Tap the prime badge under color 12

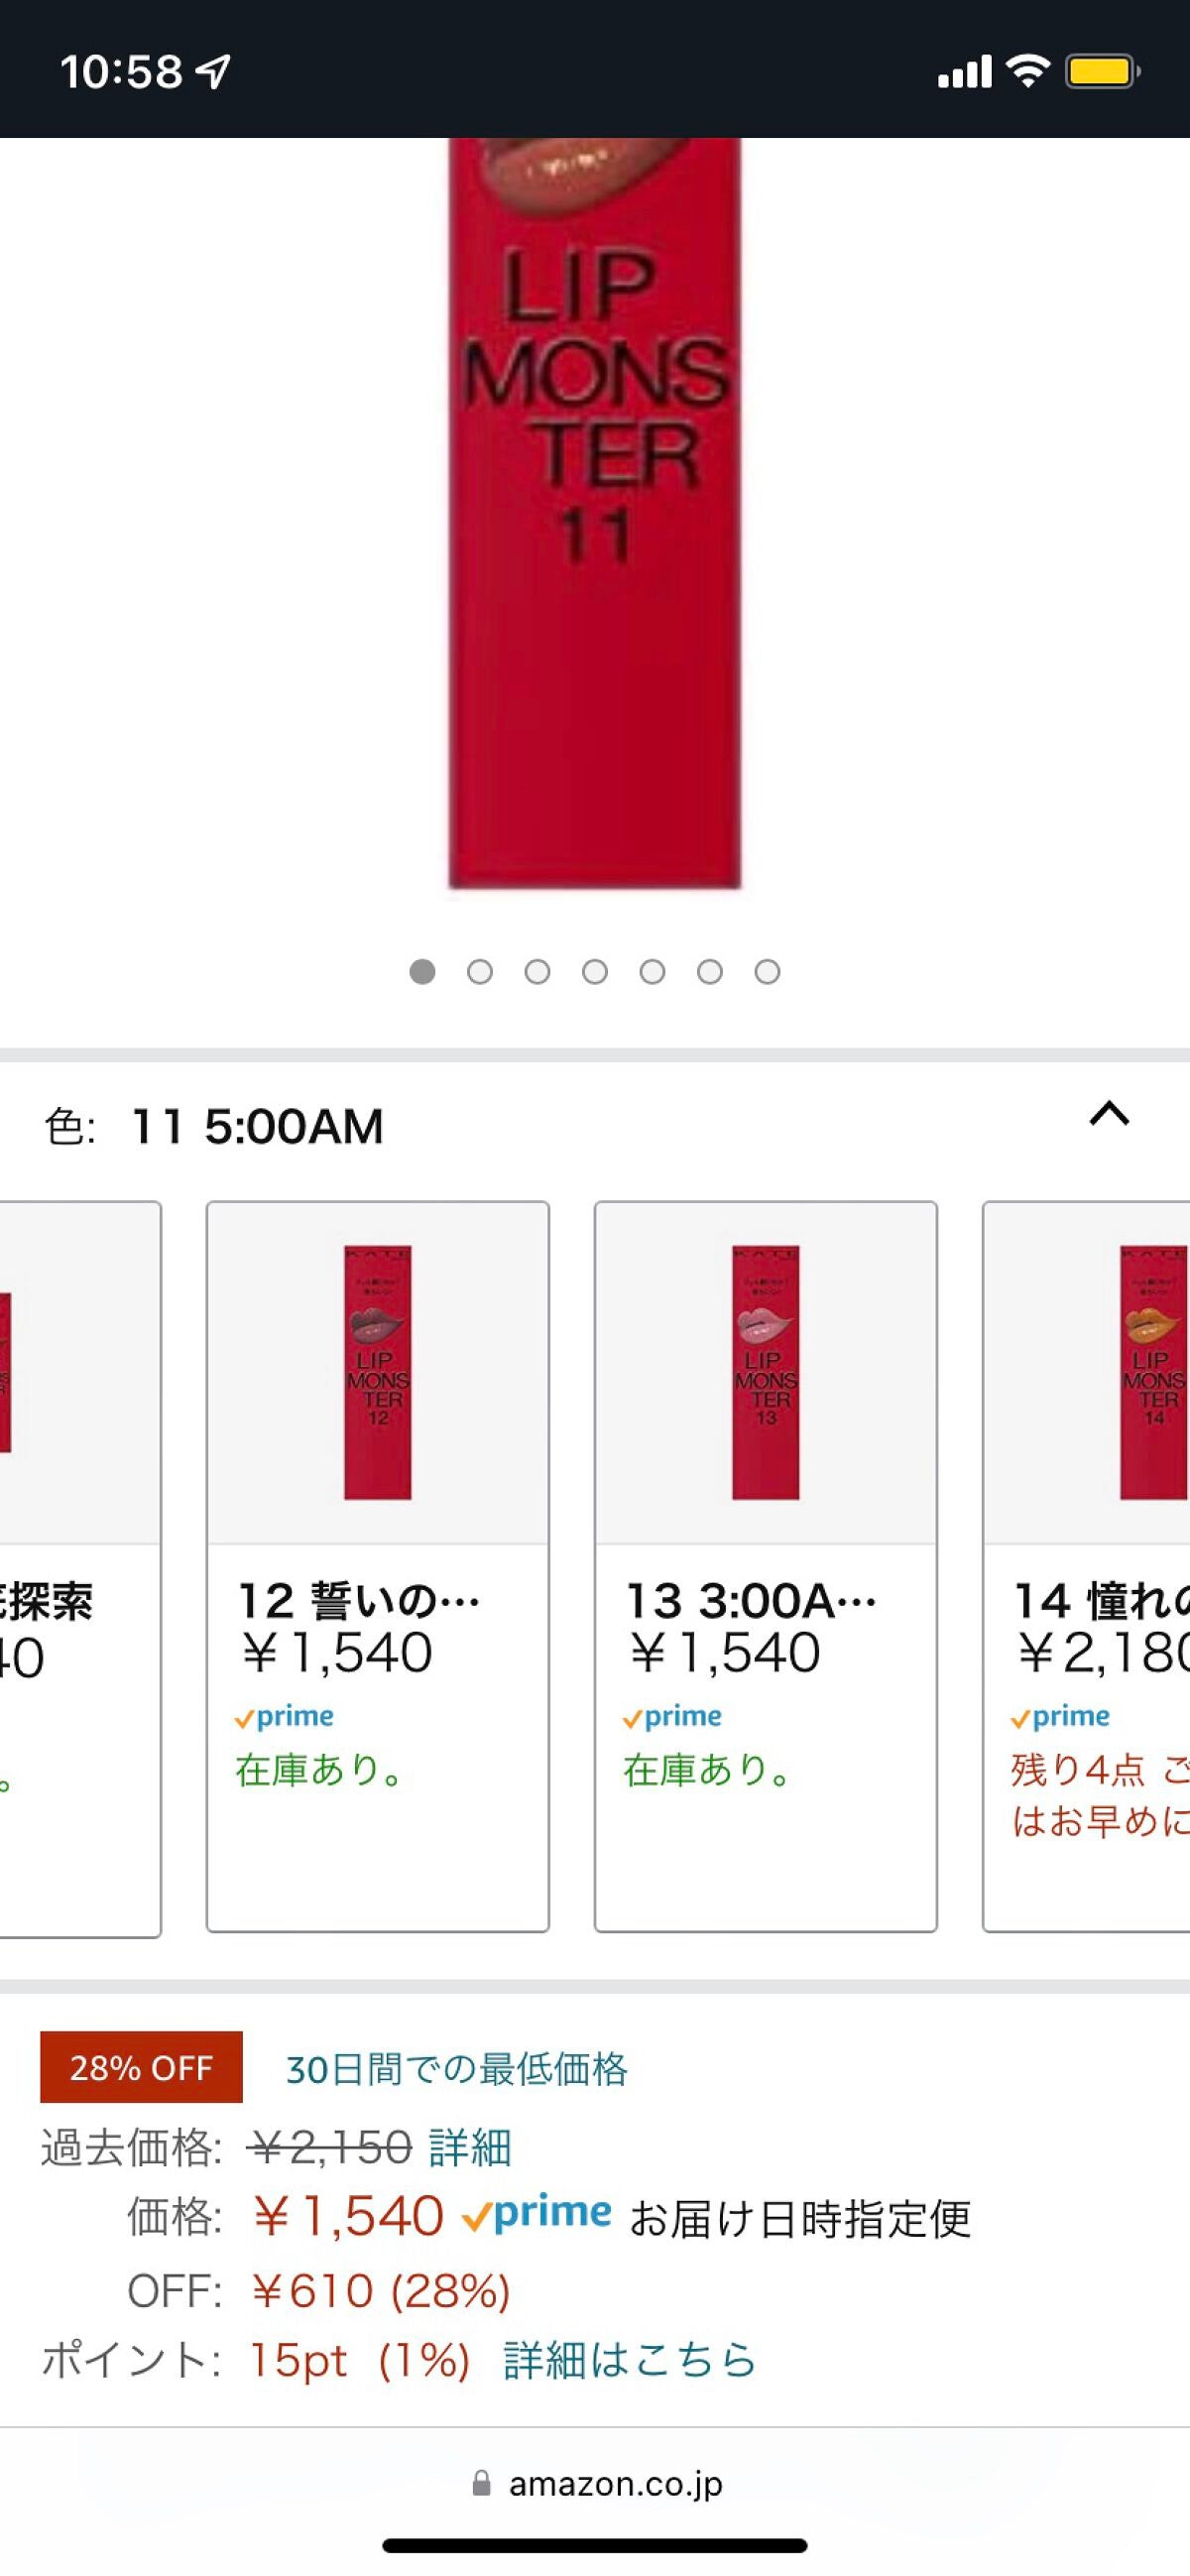(x=284, y=1717)
